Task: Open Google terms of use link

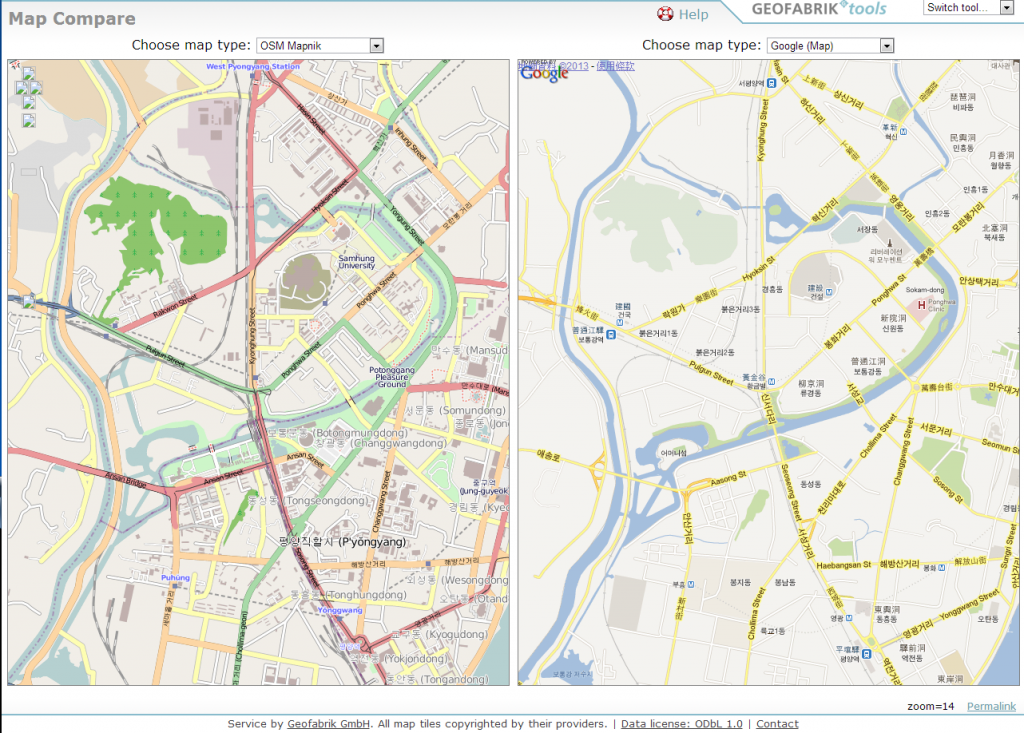Action: point(615,65)
